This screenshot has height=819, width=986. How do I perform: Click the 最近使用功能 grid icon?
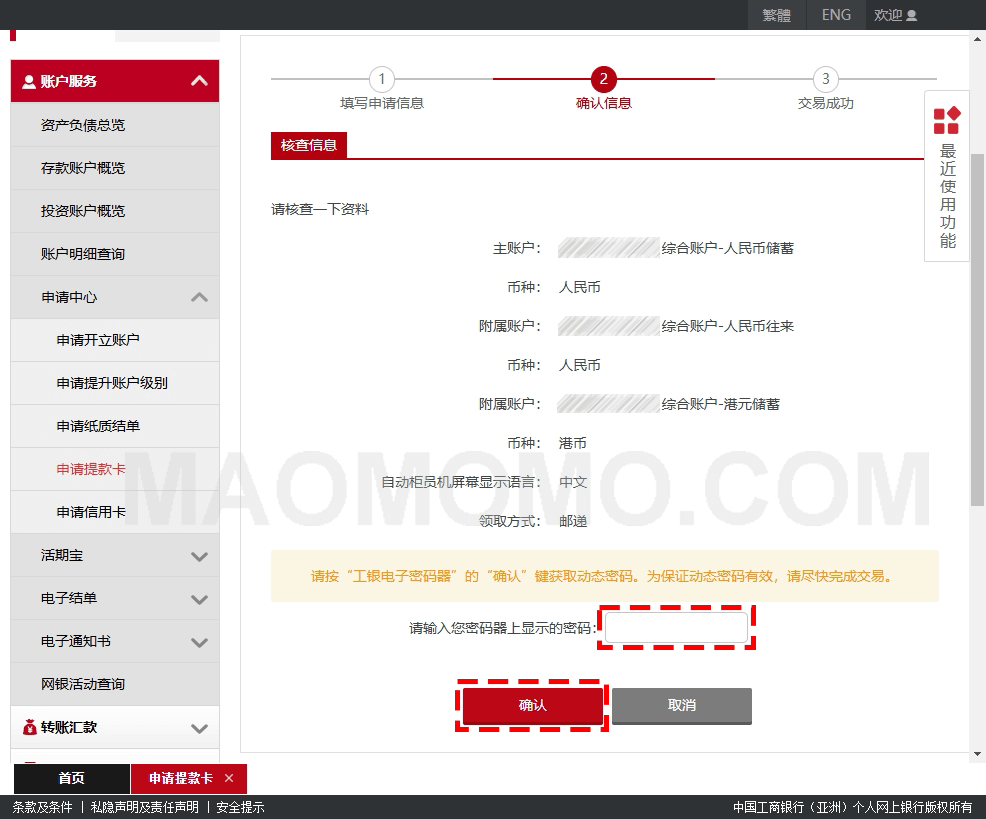pos(946,120)
